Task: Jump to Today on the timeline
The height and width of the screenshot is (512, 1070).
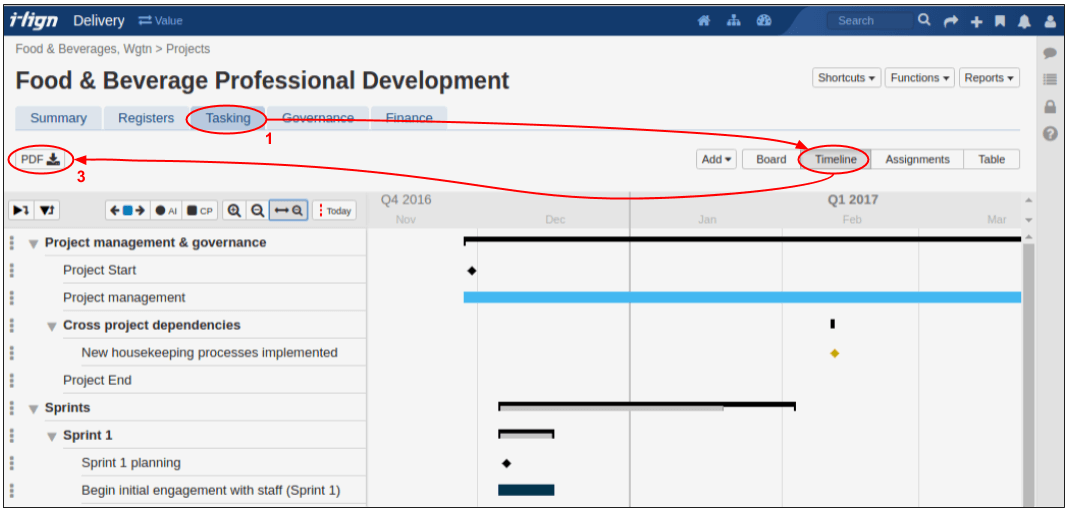Action: click(334, 211)
